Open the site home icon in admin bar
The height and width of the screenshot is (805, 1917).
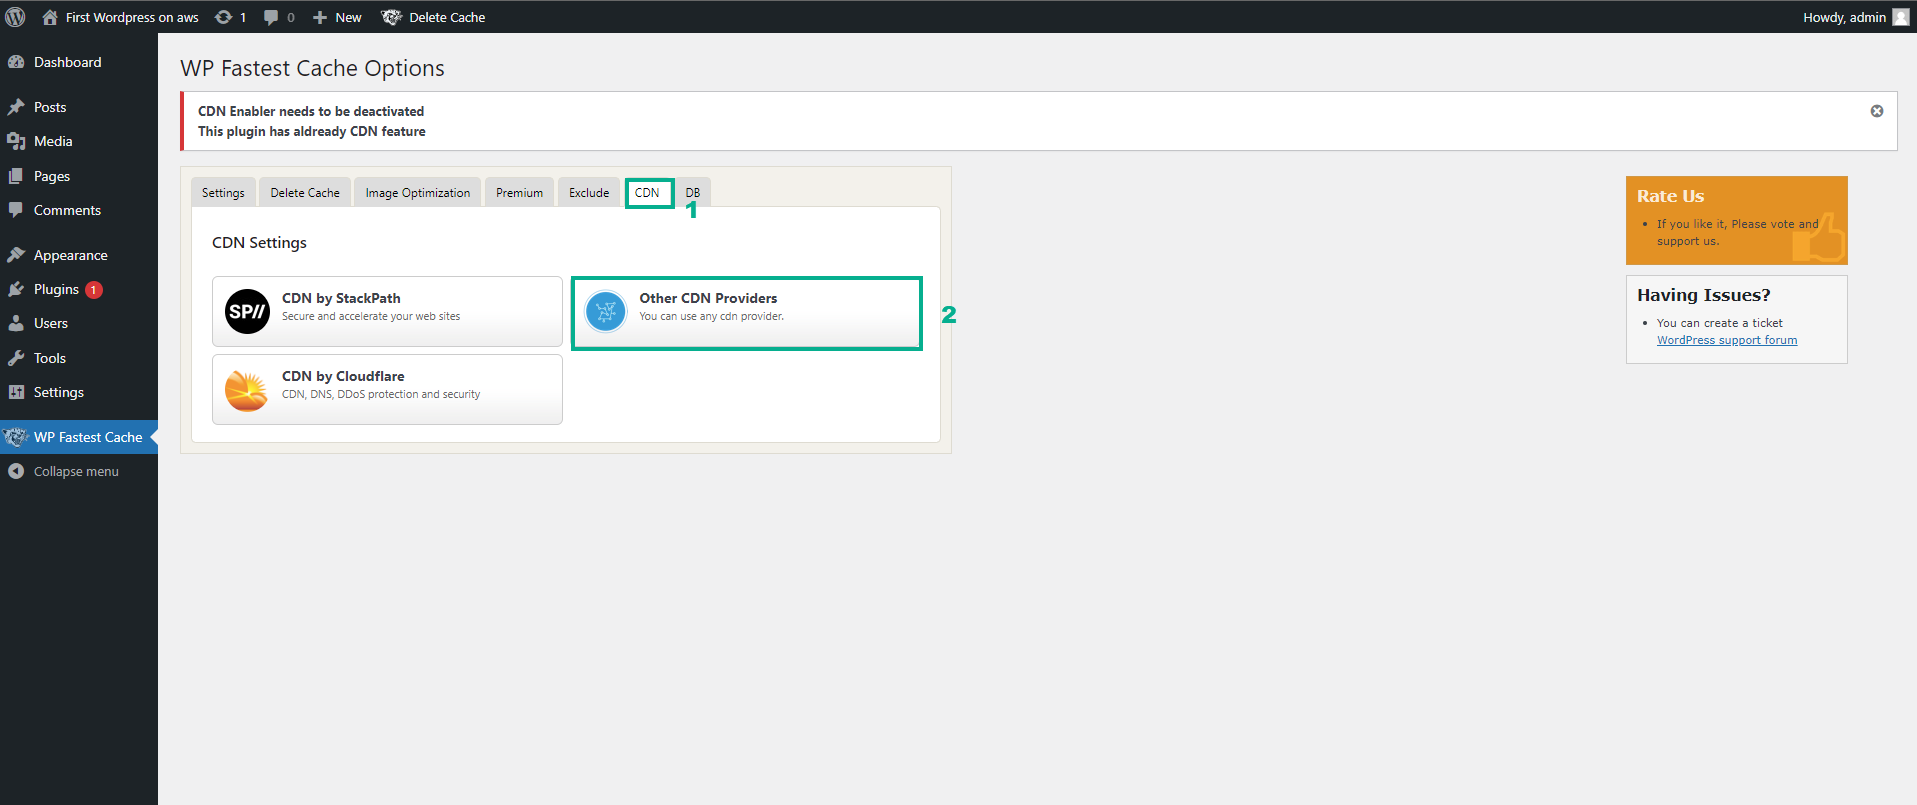50,17
